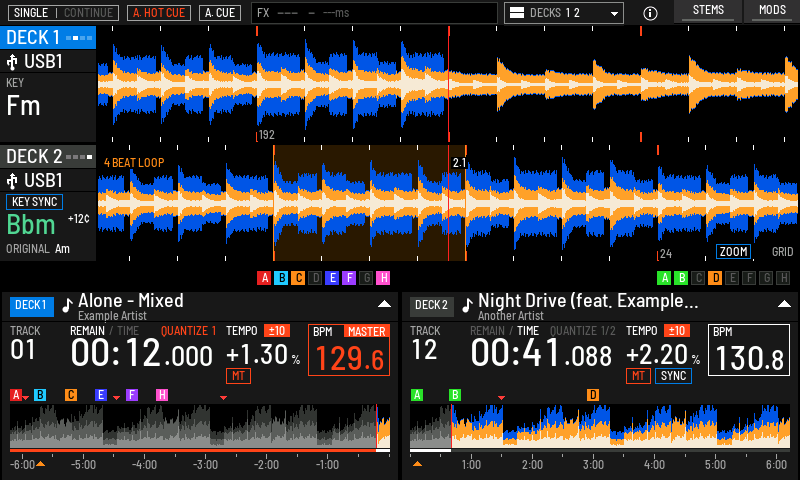Viewport: 800px width, 480px height.
Task: Trigger Deck 1 hot cue C orange pad
Action: tap(298, 278)
